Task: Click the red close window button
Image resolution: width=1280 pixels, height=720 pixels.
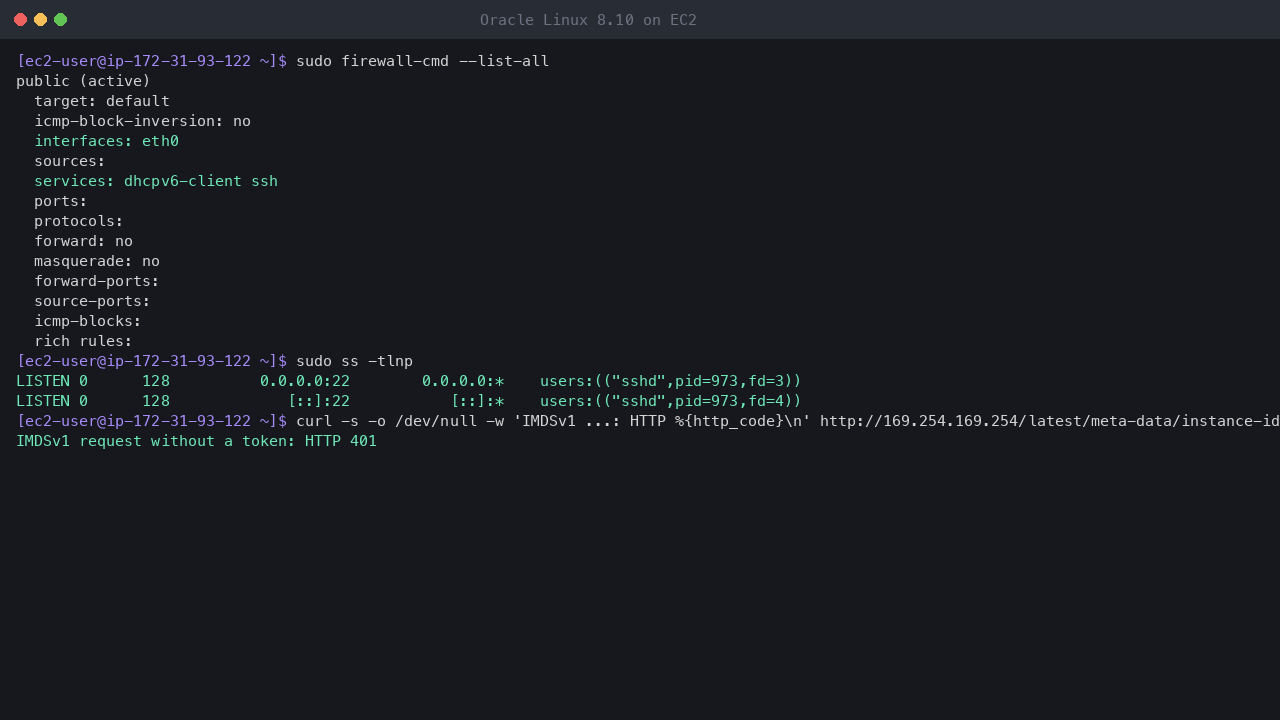Action: coord(20,20)
